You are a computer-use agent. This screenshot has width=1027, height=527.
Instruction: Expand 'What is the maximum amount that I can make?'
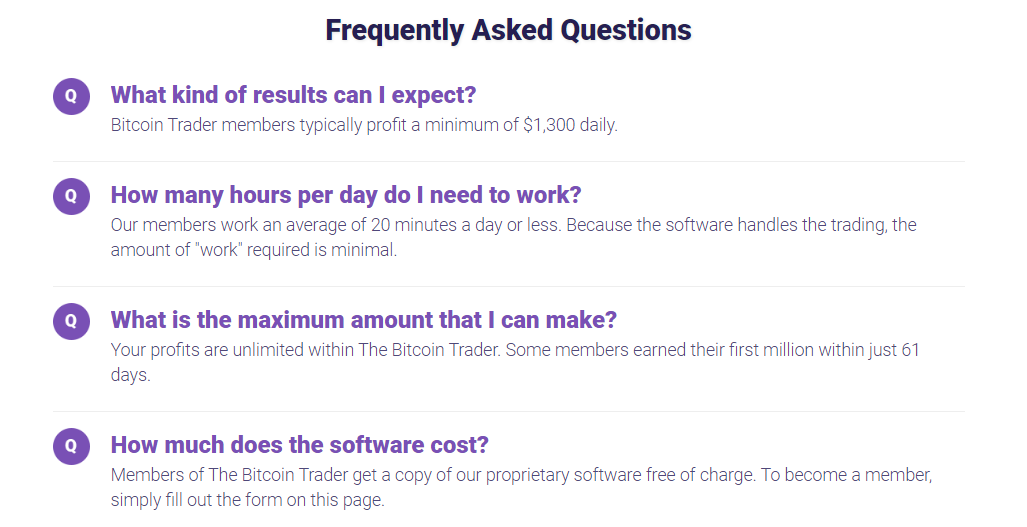pos(364,320)
